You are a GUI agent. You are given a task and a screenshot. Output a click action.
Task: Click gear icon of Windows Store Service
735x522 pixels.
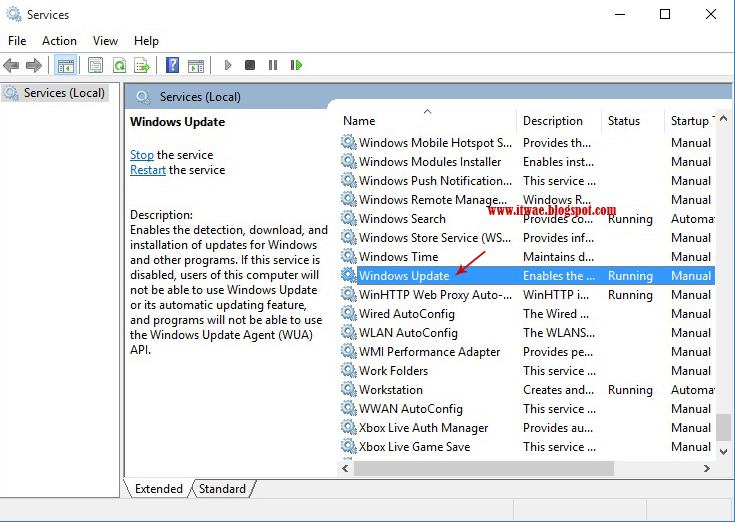(348, 237)
